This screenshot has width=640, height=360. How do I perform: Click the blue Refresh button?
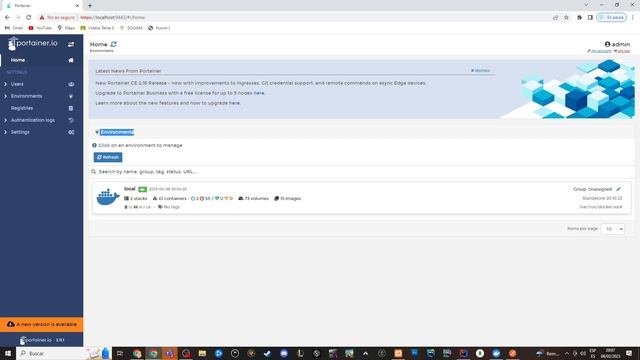coord(108,157)
